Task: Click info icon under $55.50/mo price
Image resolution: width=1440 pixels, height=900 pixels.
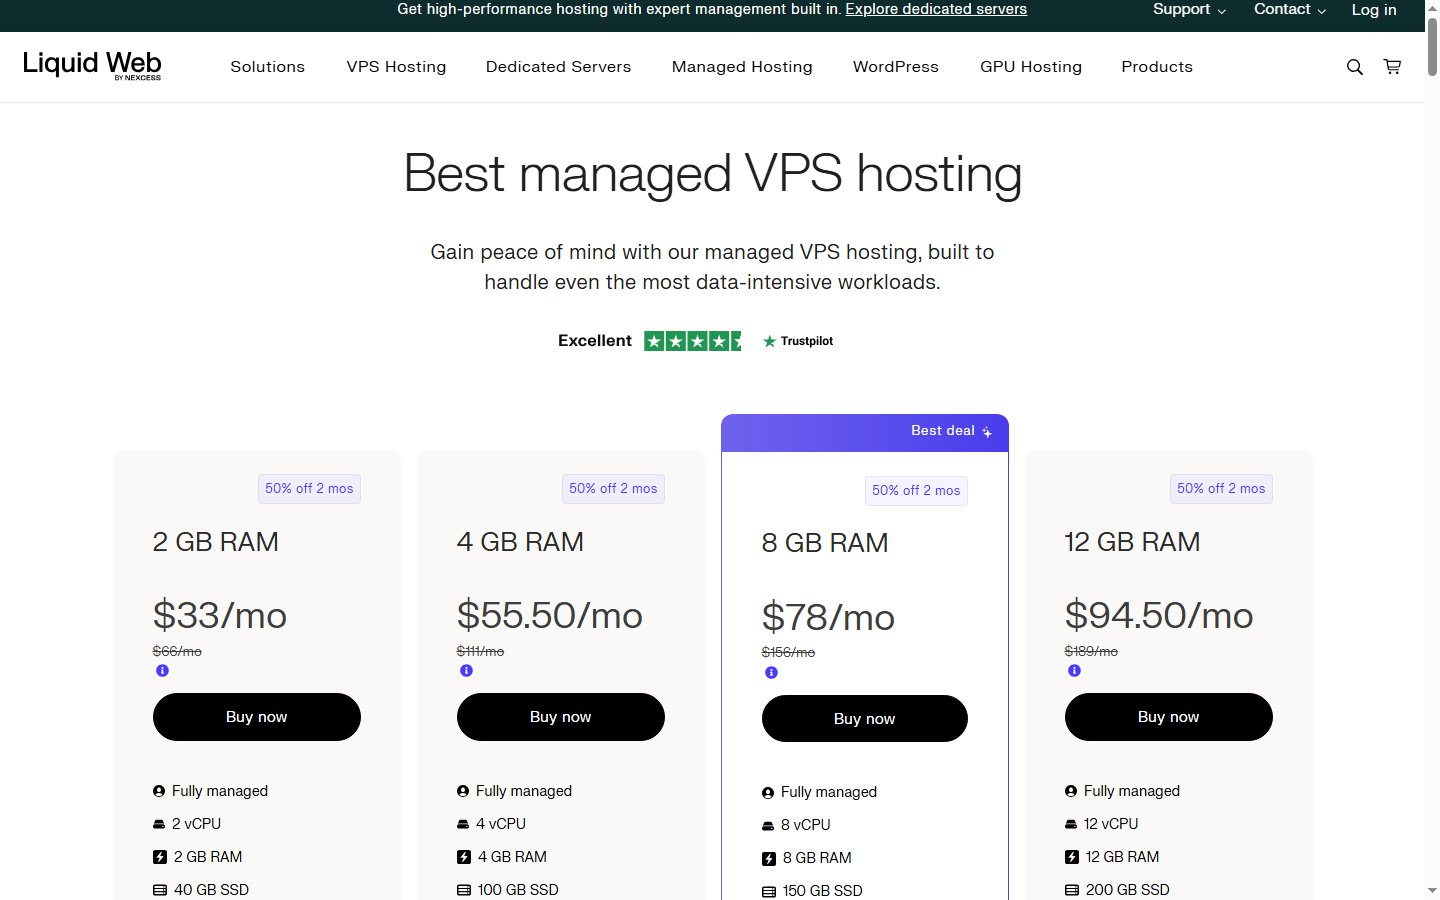Action: pos(466,671)
